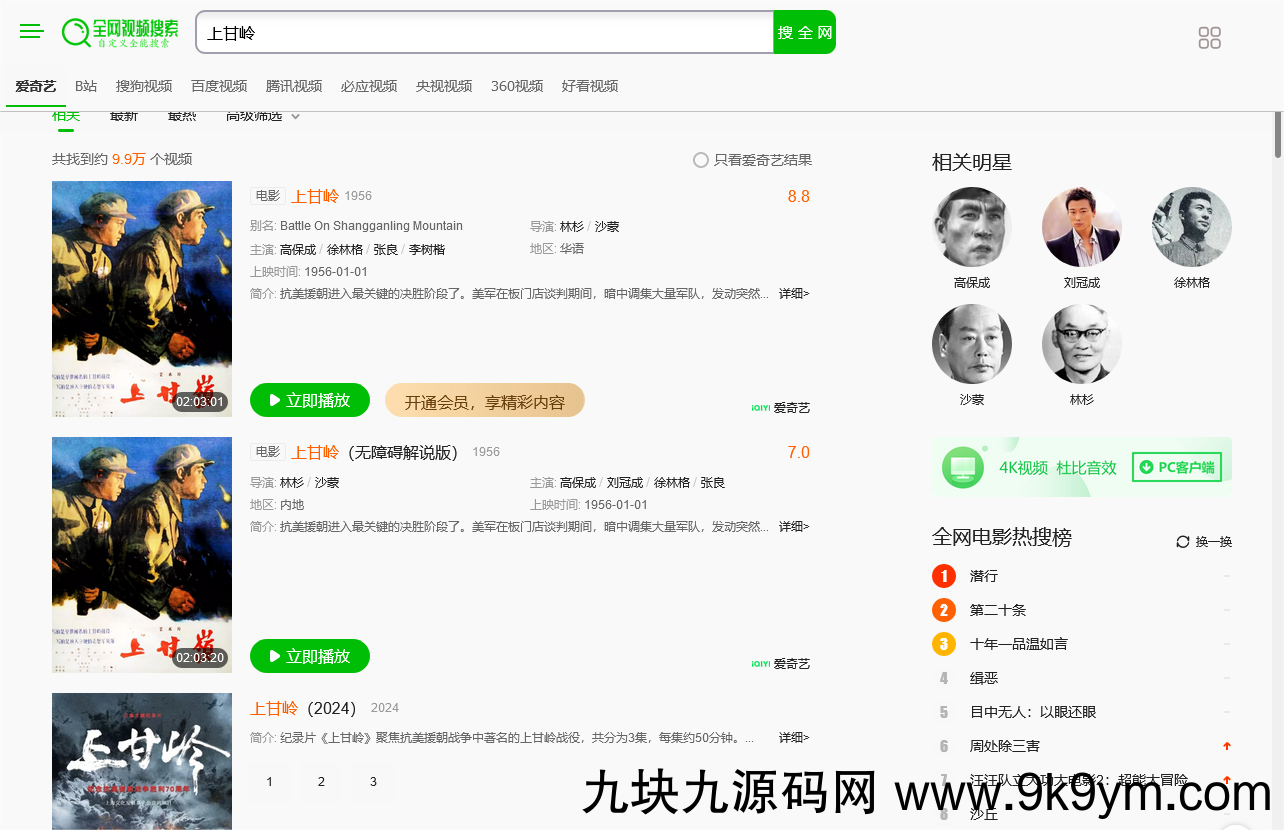The image size is (1284, 830).
Task: Click actor 高保成 in first result cast
Action: (298, 250)
